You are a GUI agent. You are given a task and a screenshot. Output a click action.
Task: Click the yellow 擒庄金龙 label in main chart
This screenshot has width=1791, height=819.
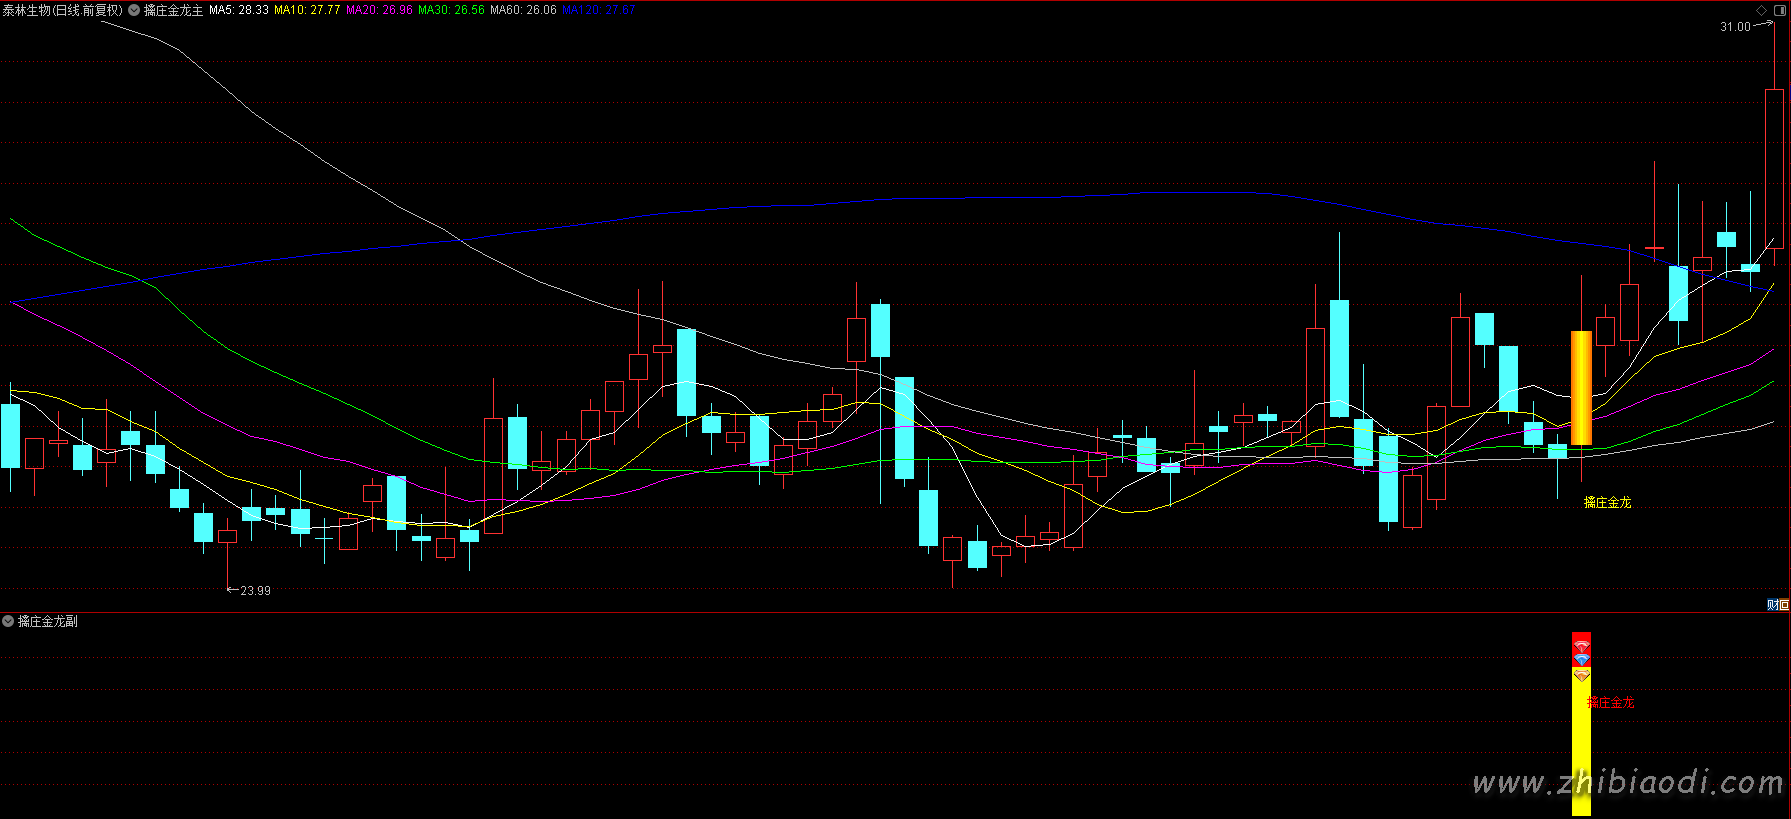coord(1607,502)
